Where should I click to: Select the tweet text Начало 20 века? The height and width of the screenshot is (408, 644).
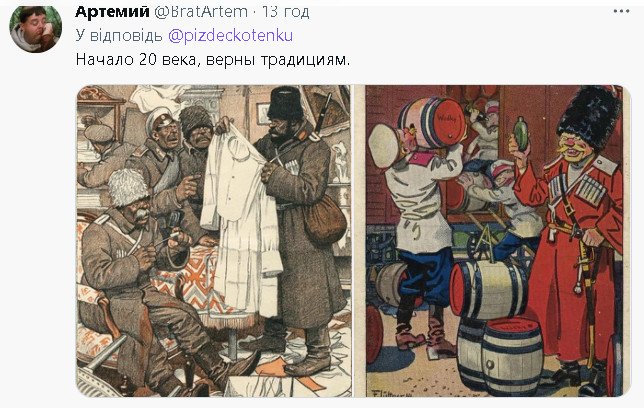click(136, 60)
